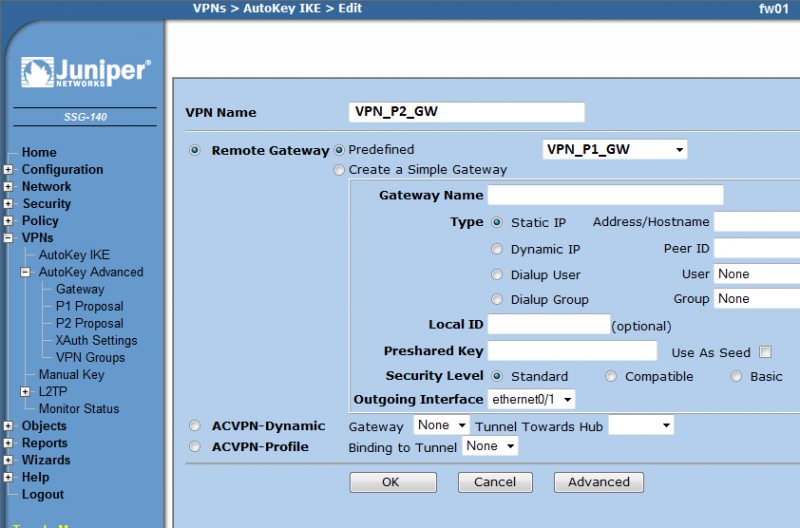Open the Gateway submenu item
Image resolution: width=800 pixels, height=528 pixels.
point(80,289)
